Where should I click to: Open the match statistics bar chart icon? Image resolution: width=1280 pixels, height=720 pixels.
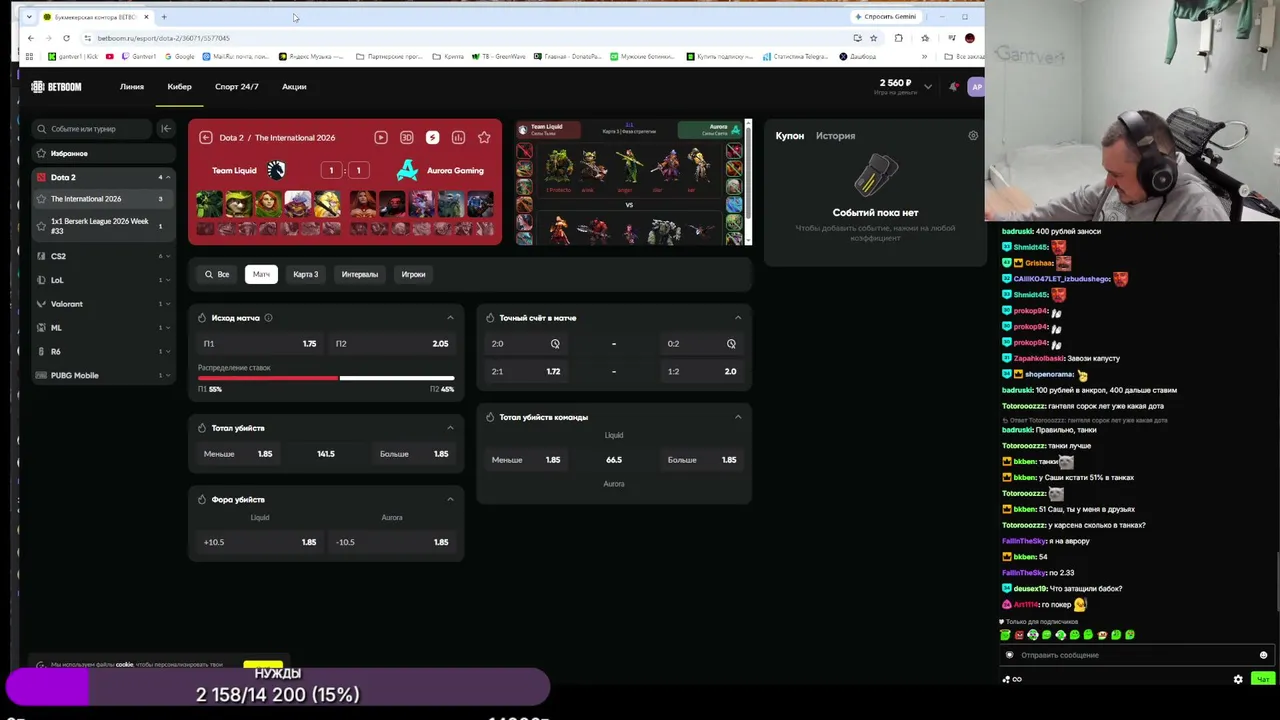click(x=458, y=137)
